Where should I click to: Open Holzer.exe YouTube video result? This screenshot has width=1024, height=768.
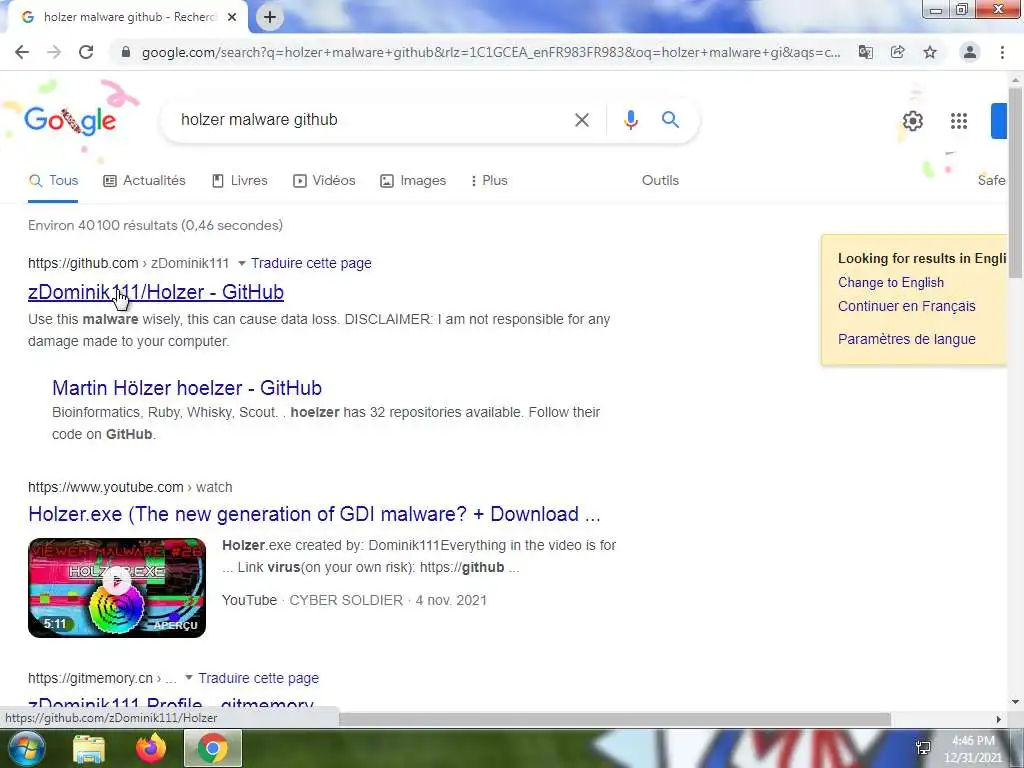314,514
